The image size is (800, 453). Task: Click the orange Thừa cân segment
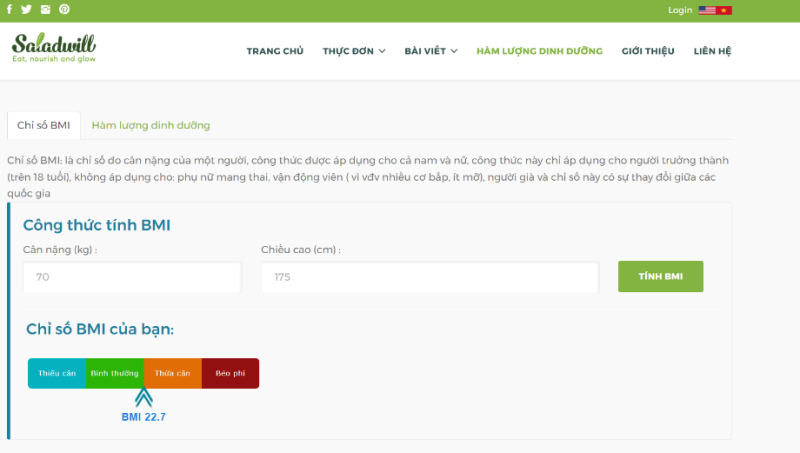[x=172, y=373]
